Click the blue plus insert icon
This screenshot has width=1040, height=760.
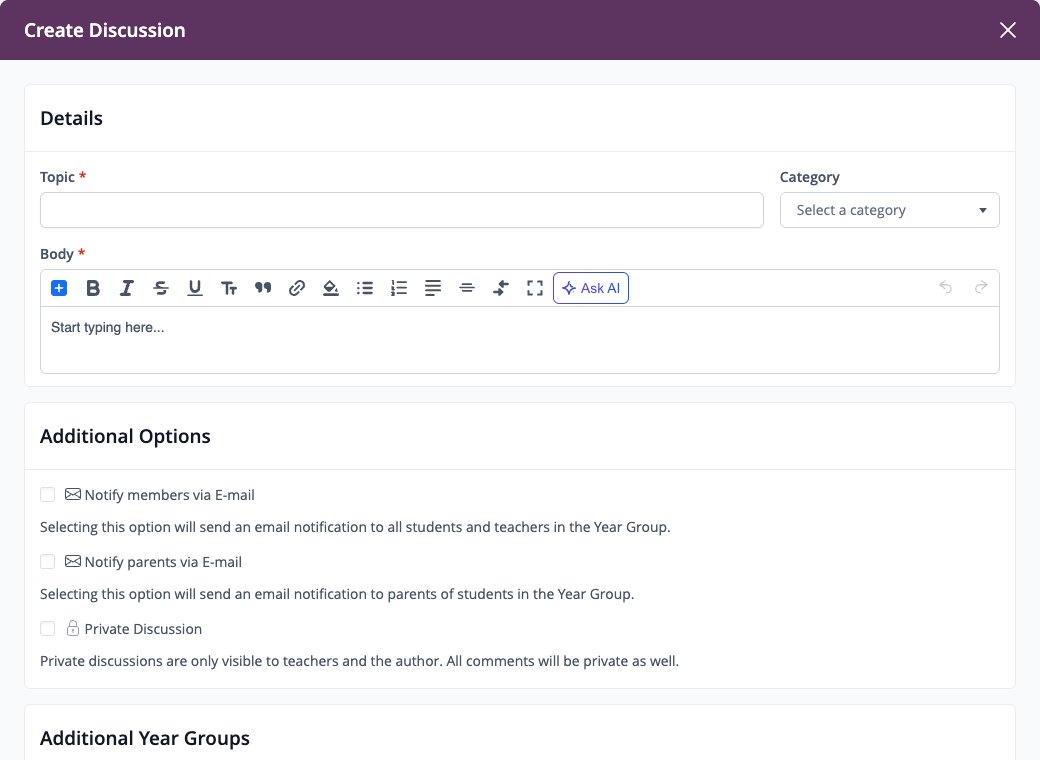coord(59,288)
